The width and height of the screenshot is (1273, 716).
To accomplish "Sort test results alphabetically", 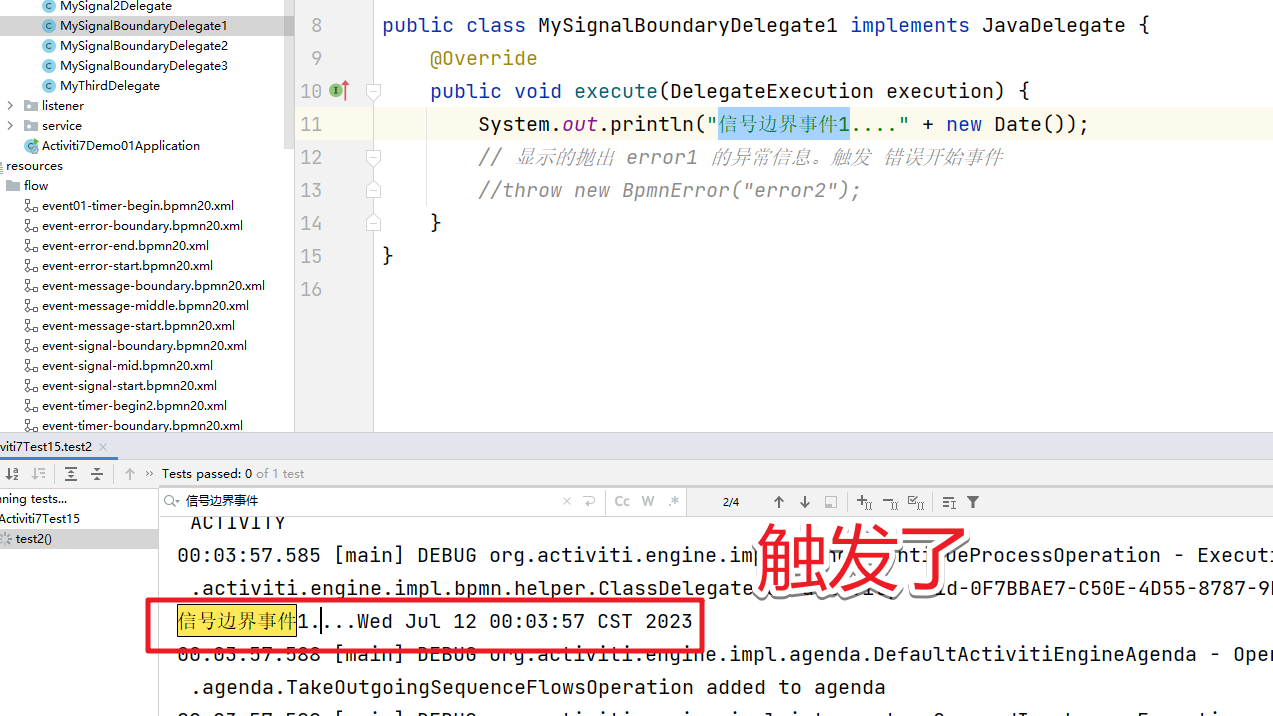I will (12, 474).
